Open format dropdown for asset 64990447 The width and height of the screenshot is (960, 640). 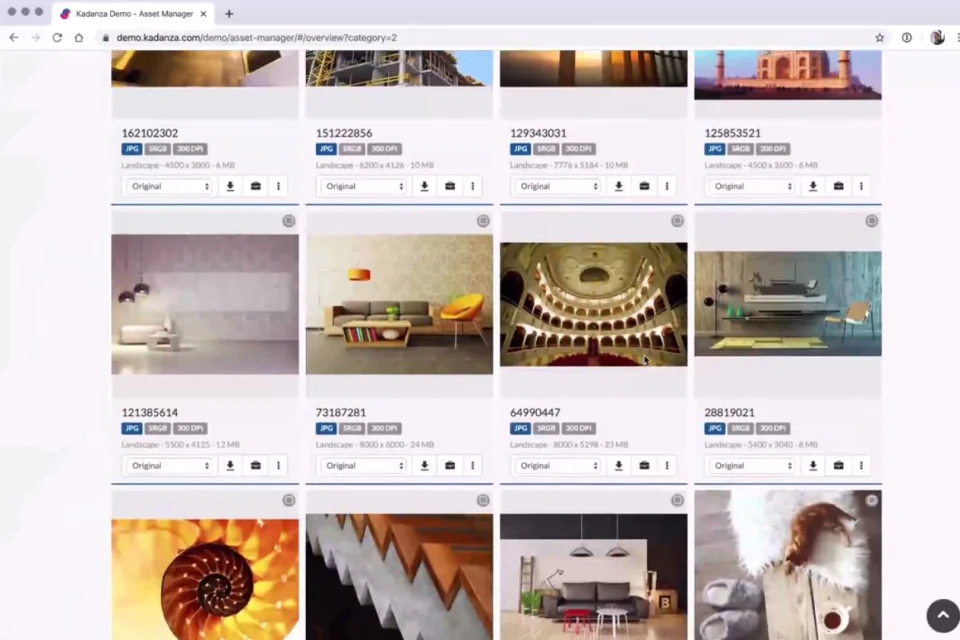pos(558,465)
